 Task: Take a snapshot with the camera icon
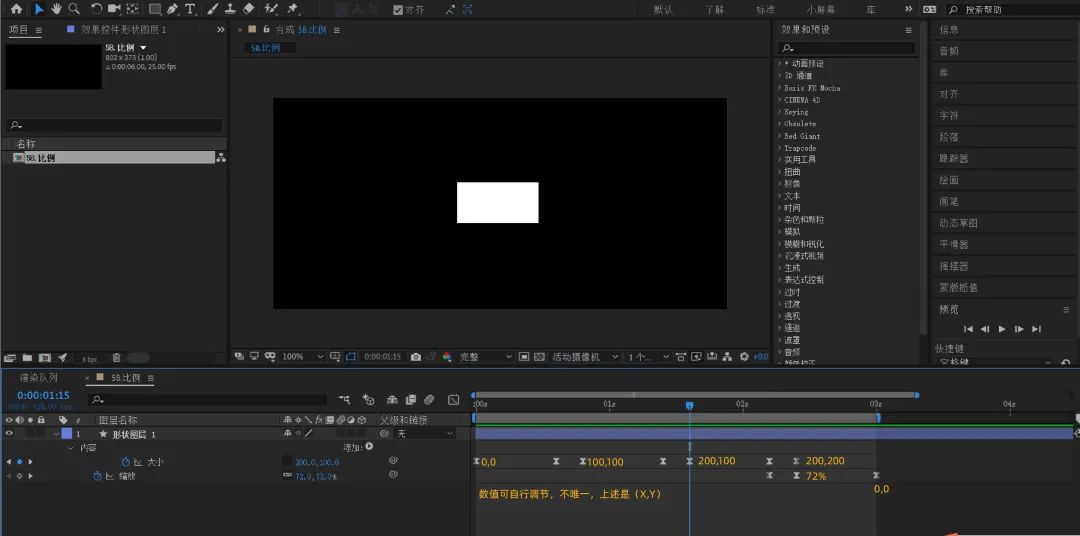[415, 357]
